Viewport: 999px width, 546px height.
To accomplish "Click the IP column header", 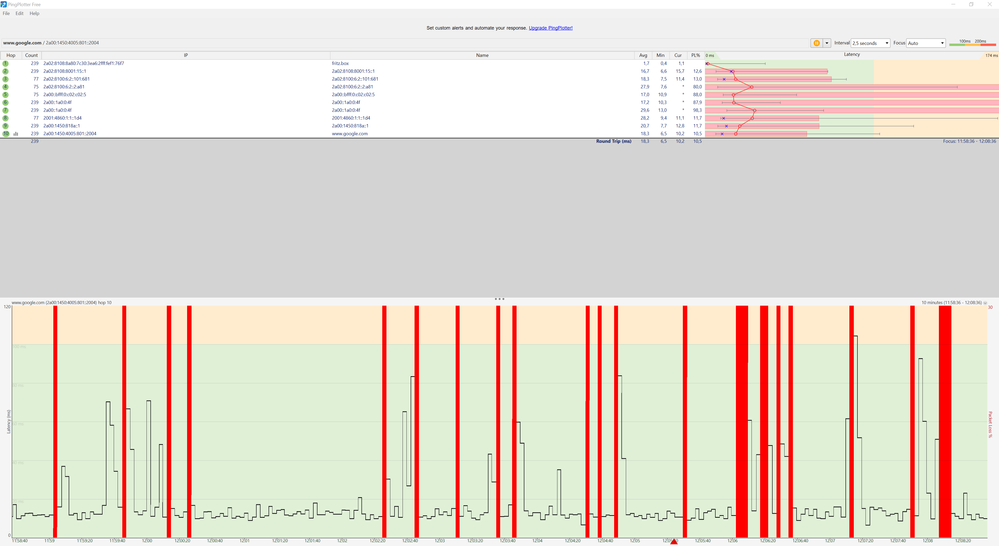I will pyautogui.click(x=186, y=55).
